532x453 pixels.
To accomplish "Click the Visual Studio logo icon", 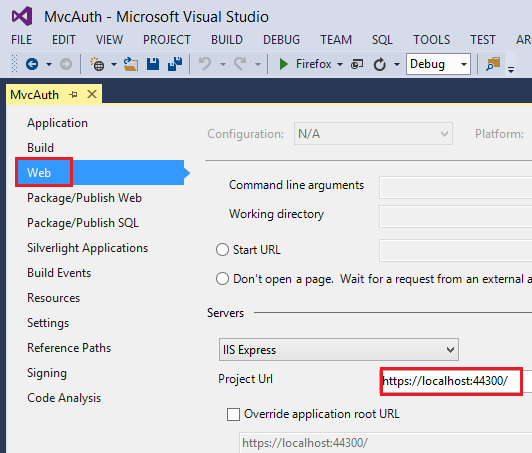I will (22, 16).
